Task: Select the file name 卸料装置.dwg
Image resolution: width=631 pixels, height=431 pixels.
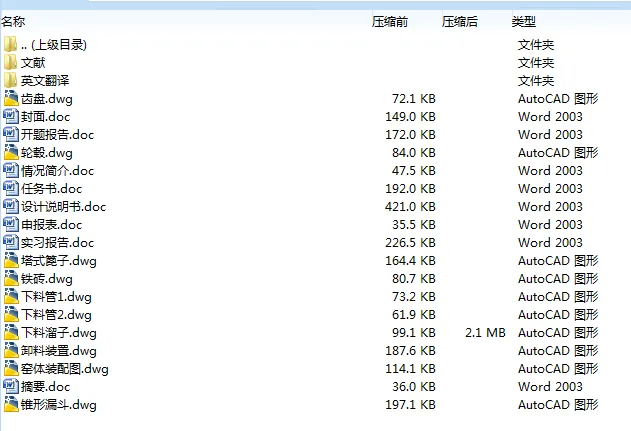Action: (59, 351)
